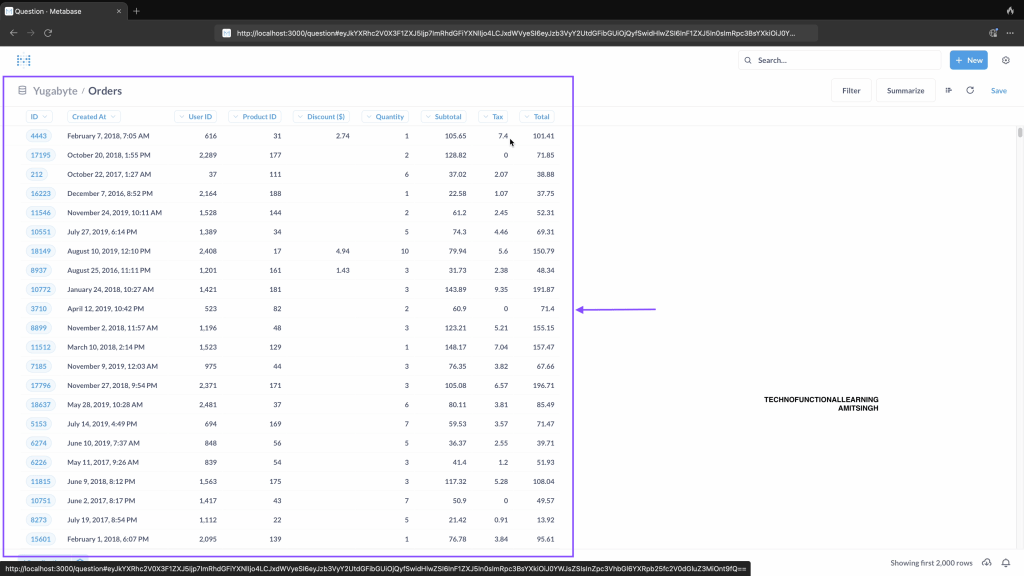Open the Yugabyte database breadcrumb
1024x576 pixels.
(55, 90)
